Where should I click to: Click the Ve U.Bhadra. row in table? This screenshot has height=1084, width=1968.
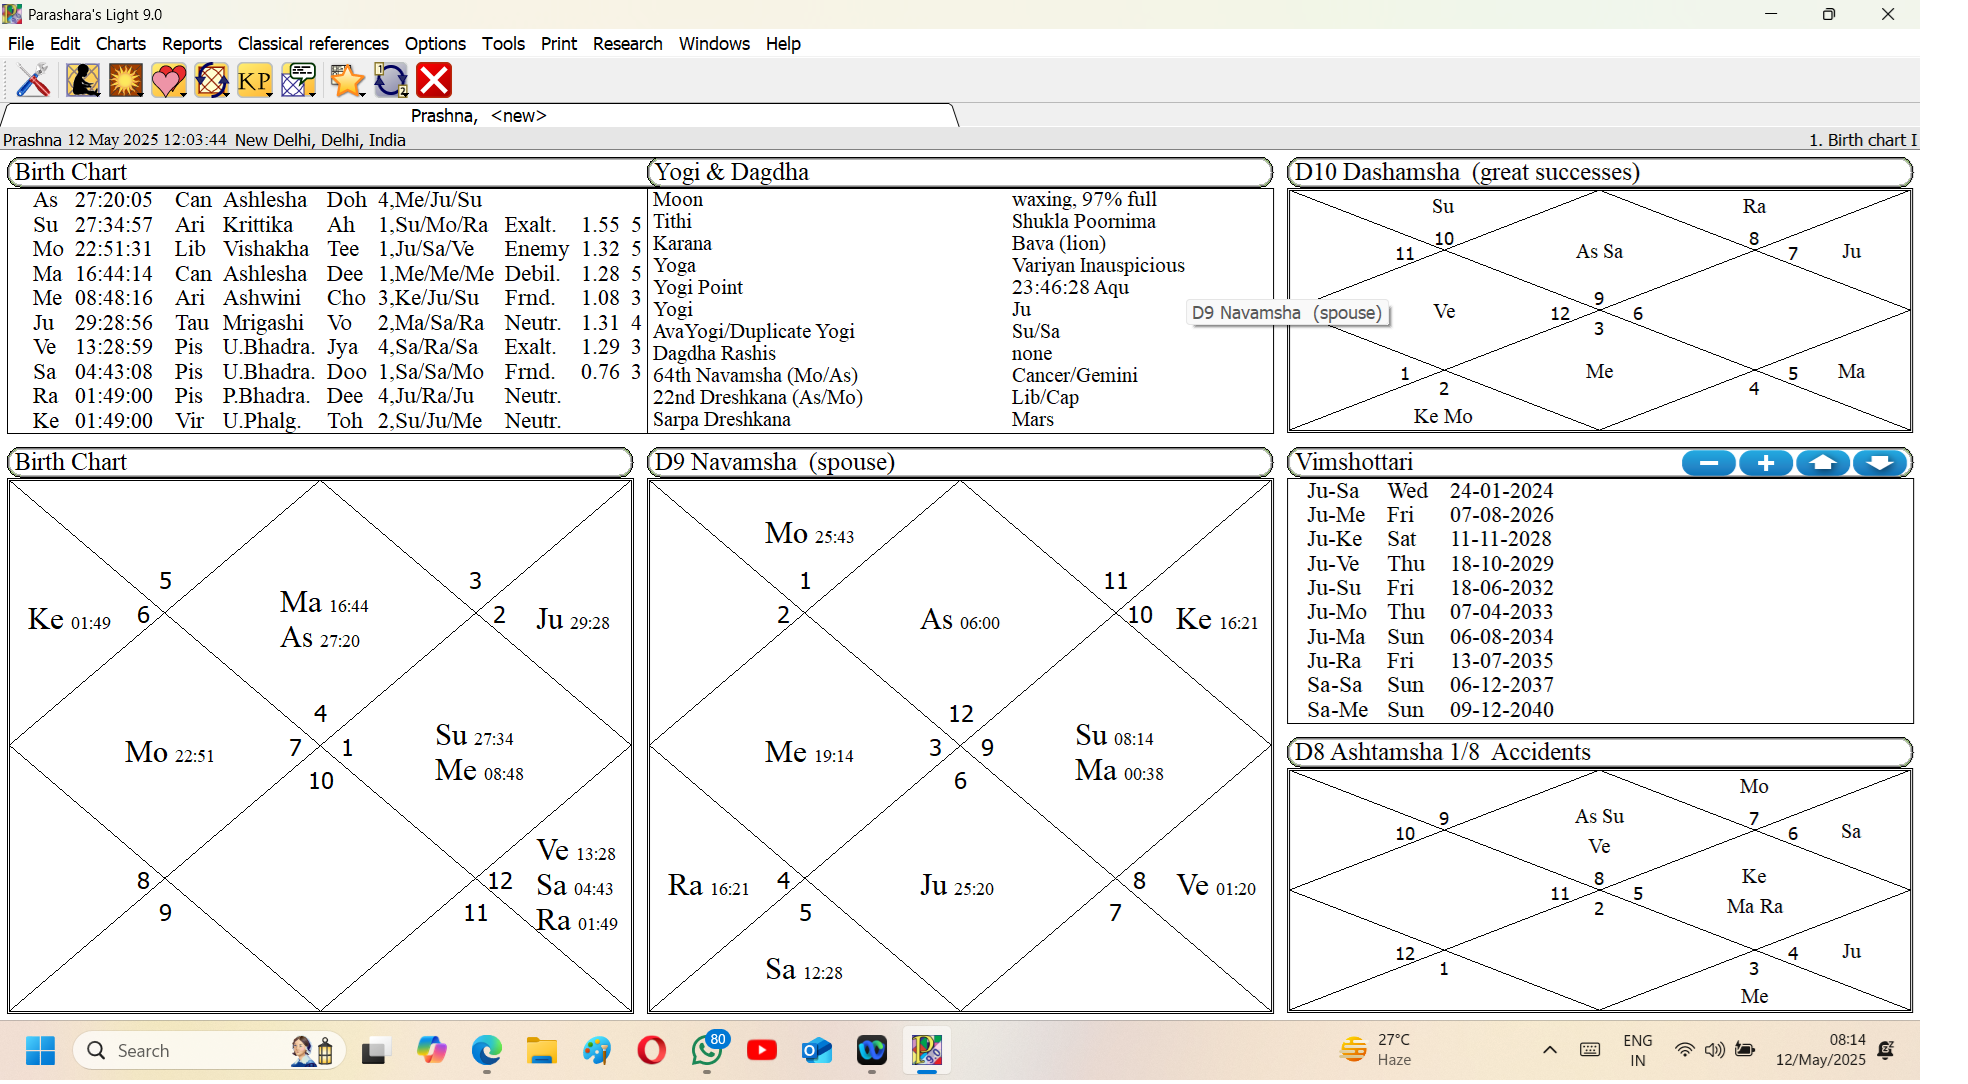pos(336,347)
